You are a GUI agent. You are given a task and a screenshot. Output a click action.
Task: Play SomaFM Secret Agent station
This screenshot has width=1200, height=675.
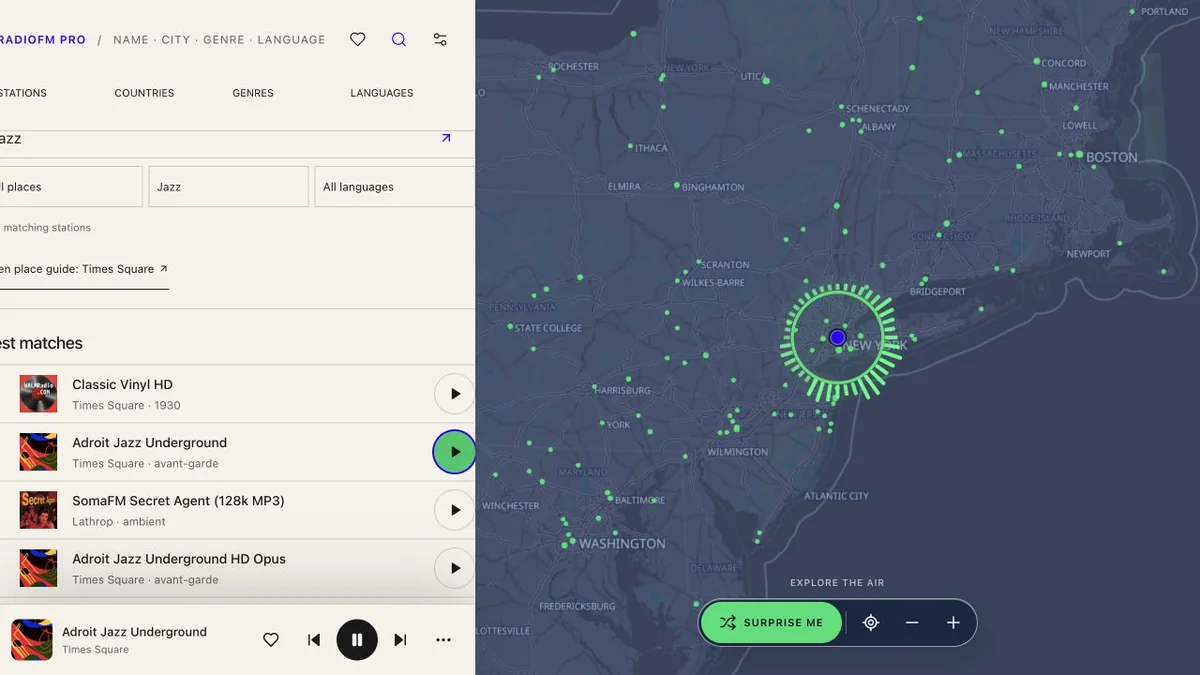454,510
